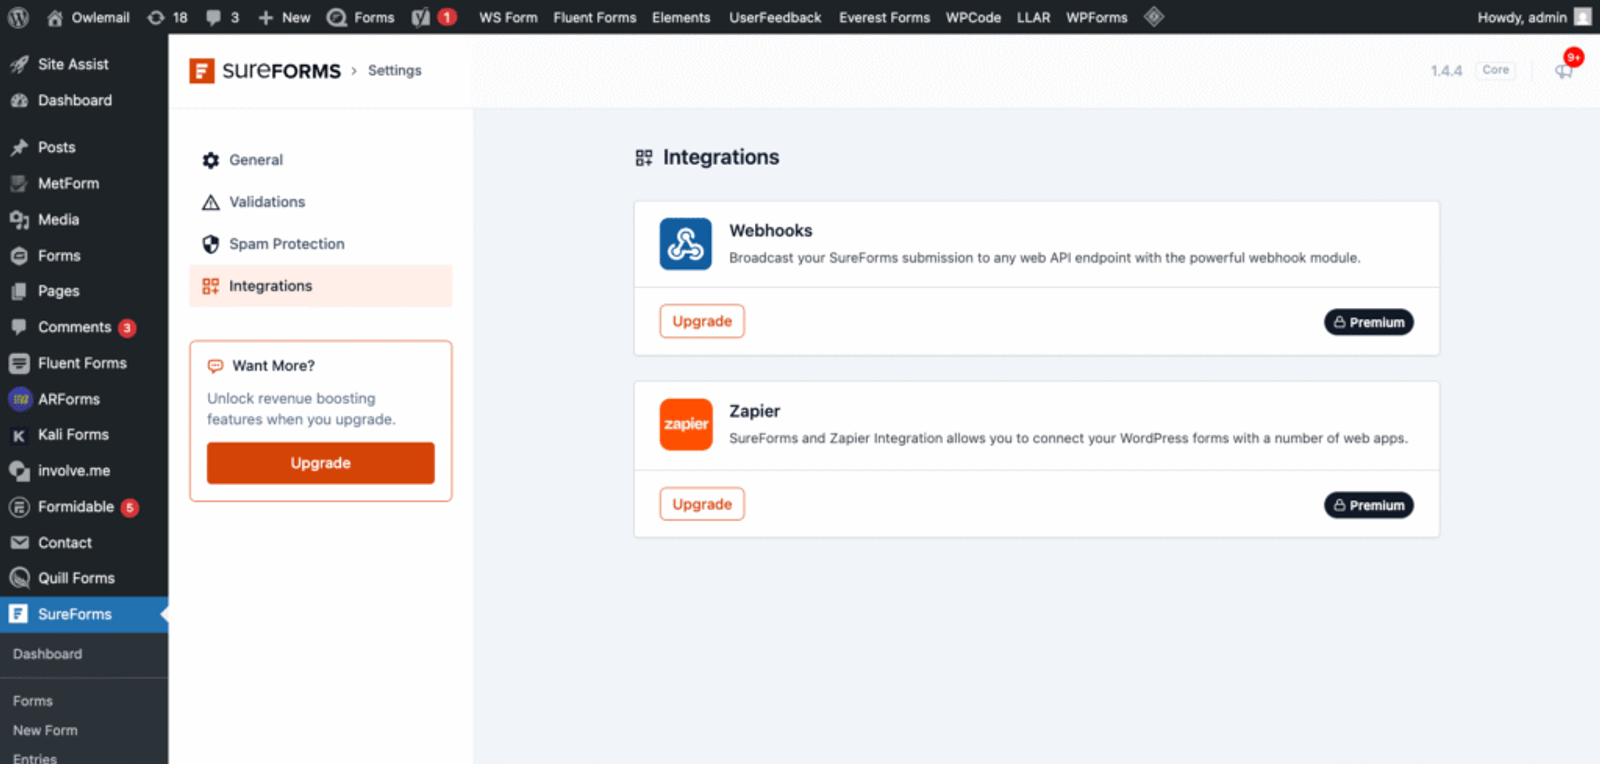Click Upgrade in the Zapier card

pyautogui.click(x=702, y=504)
